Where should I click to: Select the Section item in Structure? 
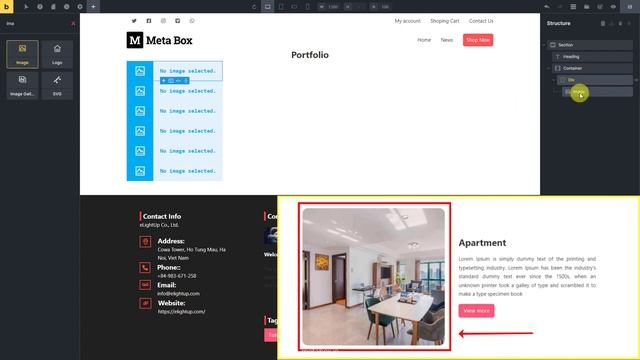(x=589, y=45)
